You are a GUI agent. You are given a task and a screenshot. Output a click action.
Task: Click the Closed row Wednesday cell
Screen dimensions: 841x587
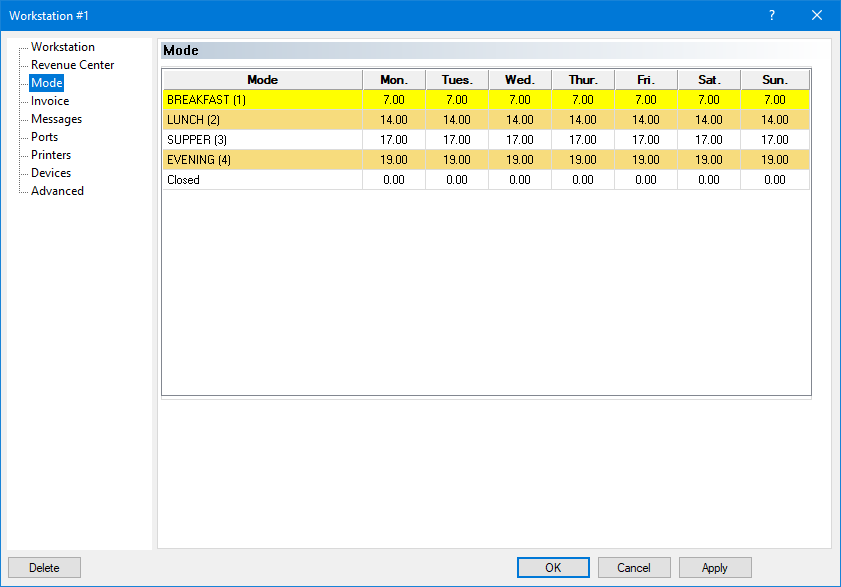[520, 180]
